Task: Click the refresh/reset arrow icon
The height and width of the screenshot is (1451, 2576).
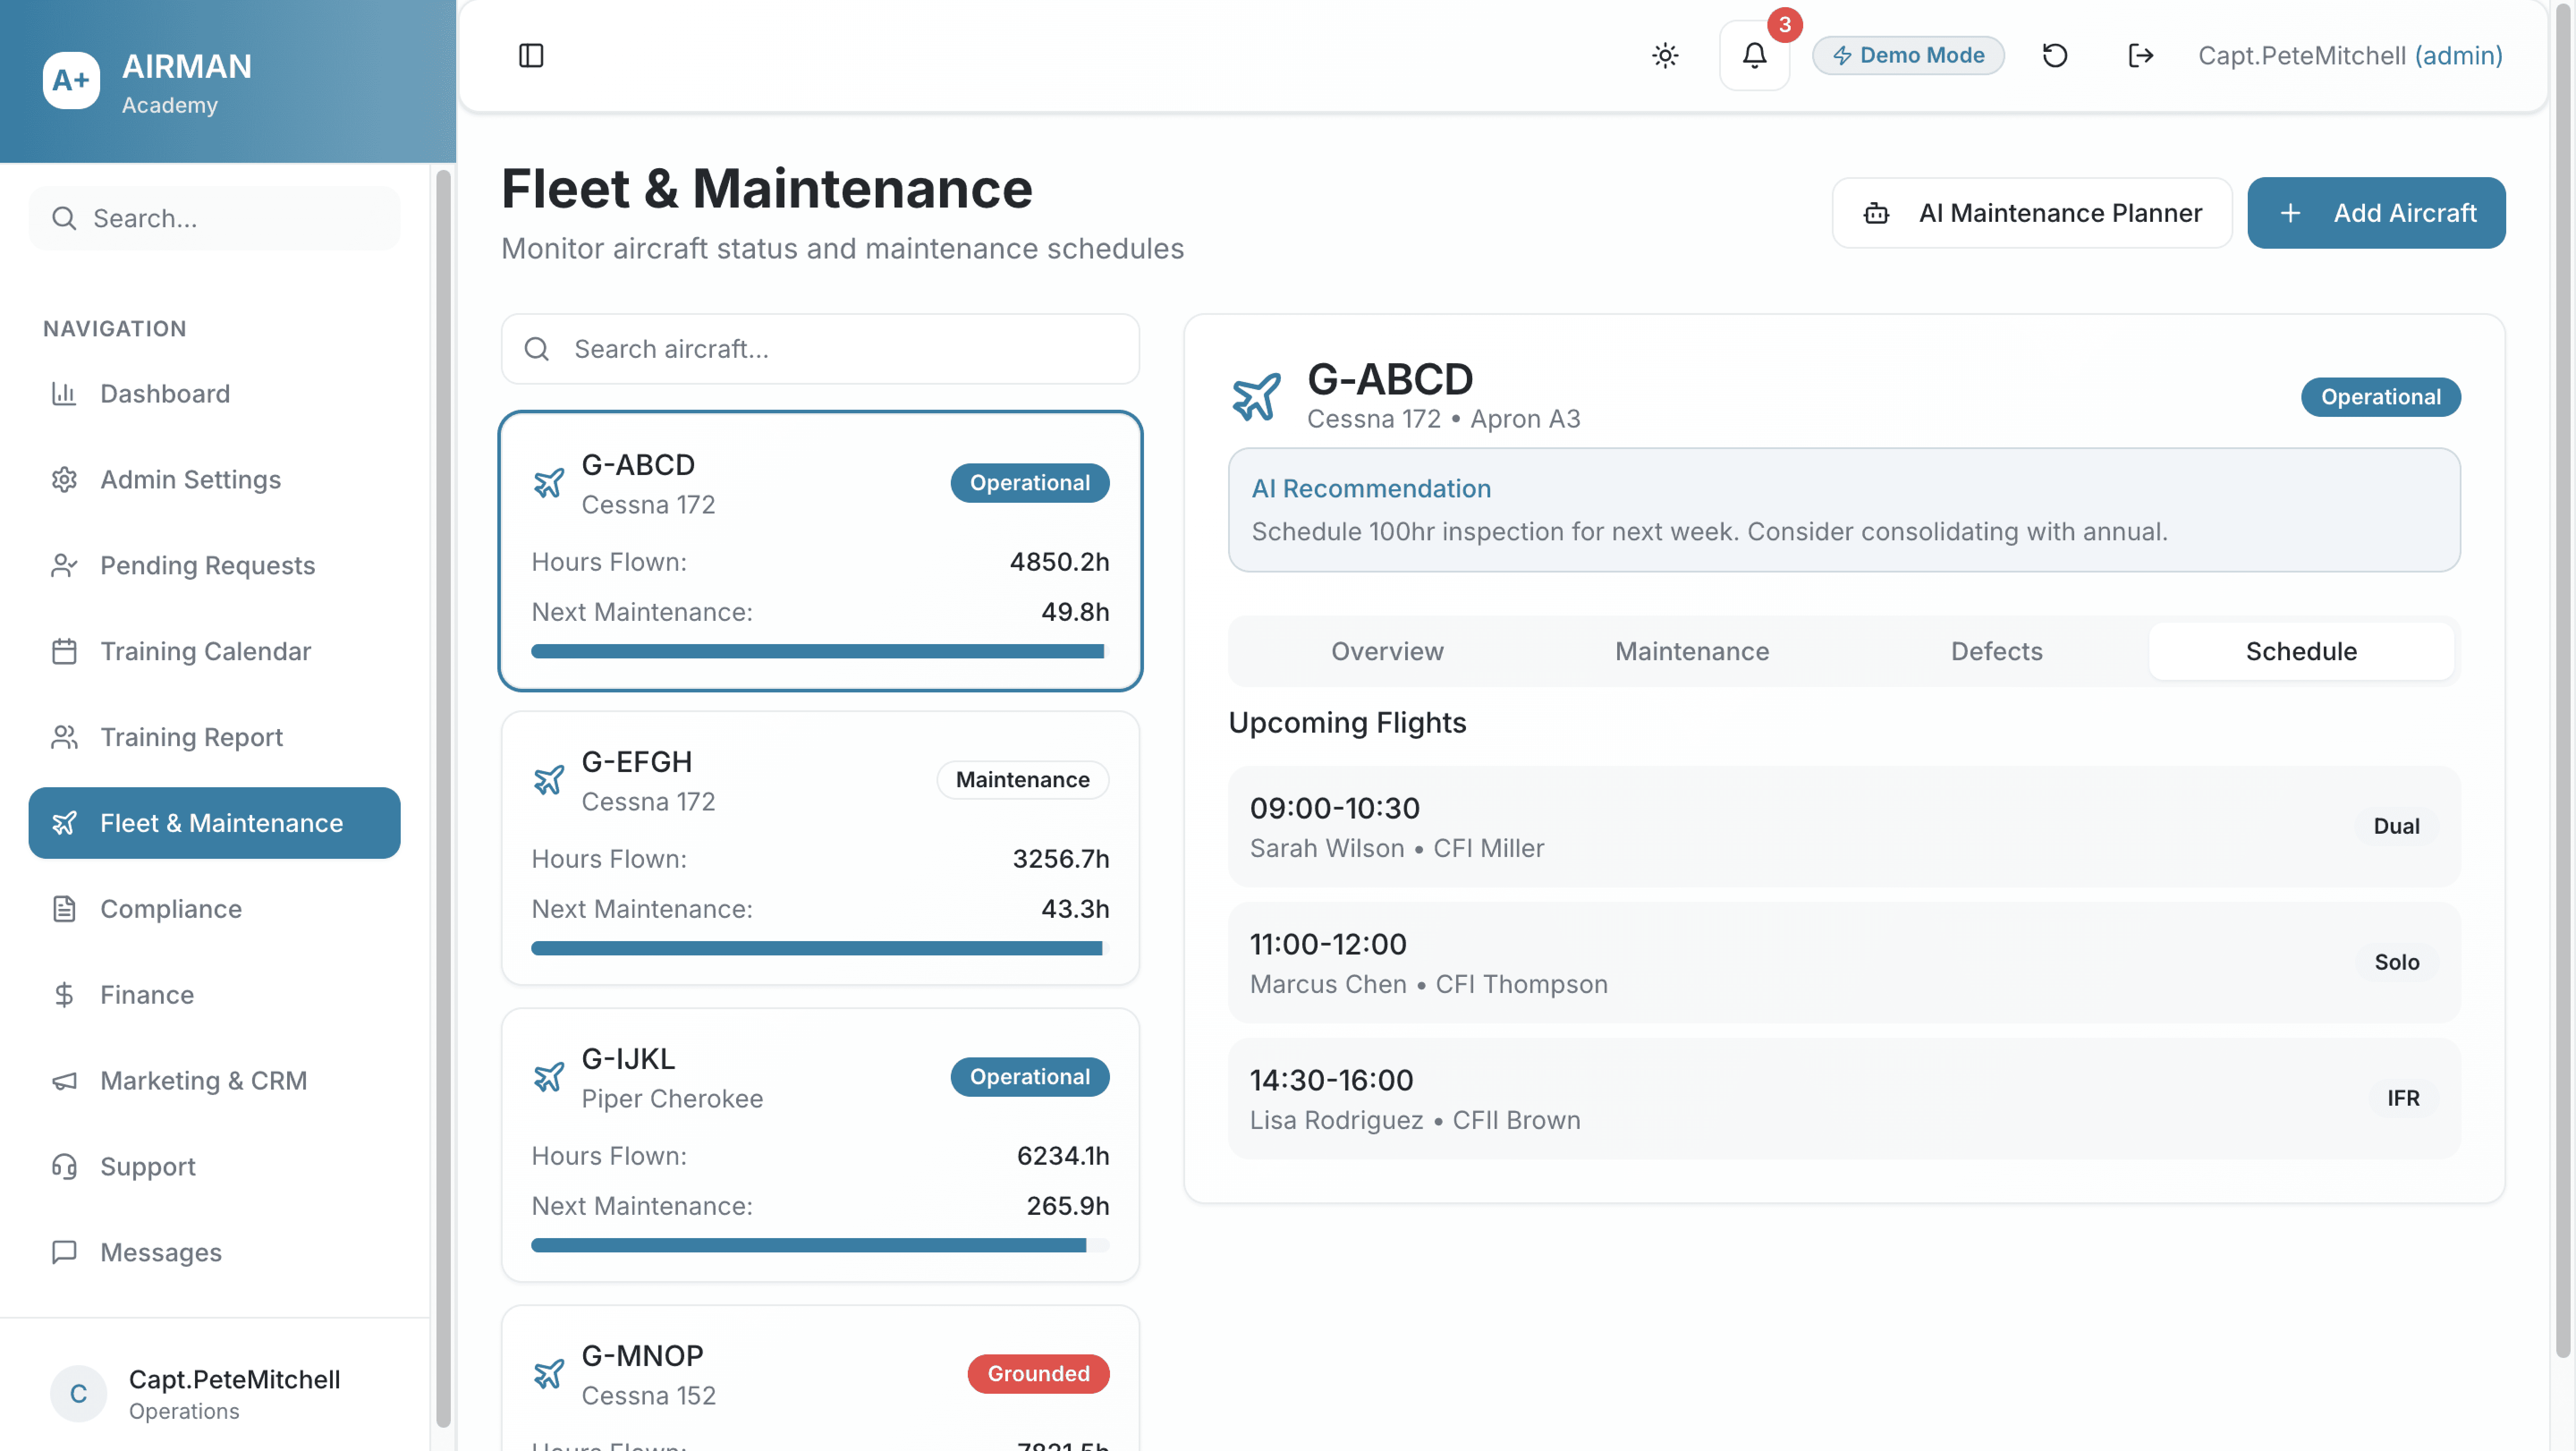Action: [2054, 56]
